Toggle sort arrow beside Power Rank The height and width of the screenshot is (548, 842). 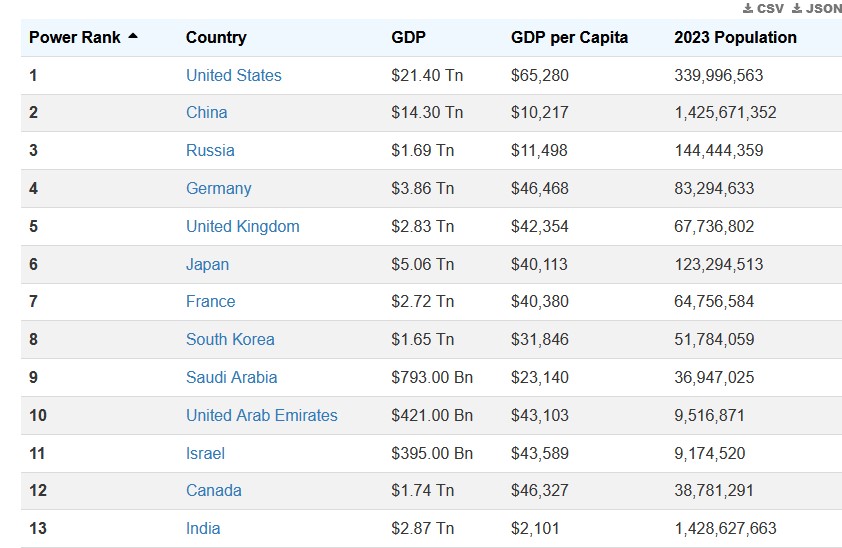click(133, 37)
